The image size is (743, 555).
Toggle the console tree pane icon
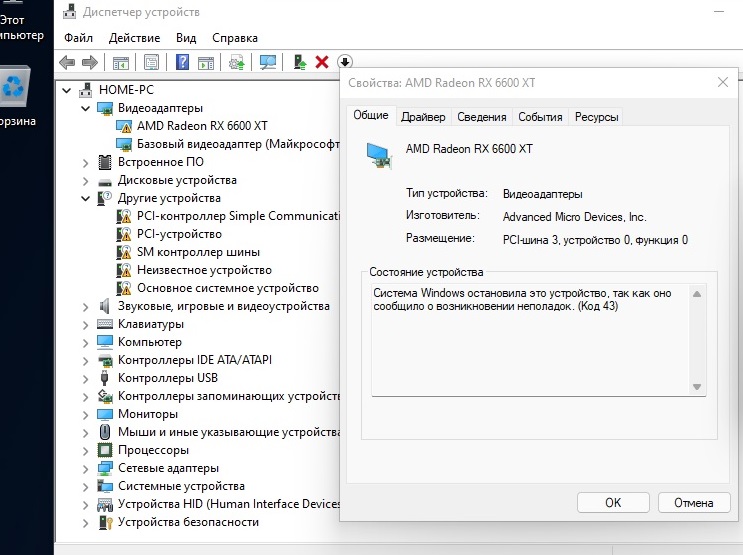pyautogui.click(x=120, y=62)
